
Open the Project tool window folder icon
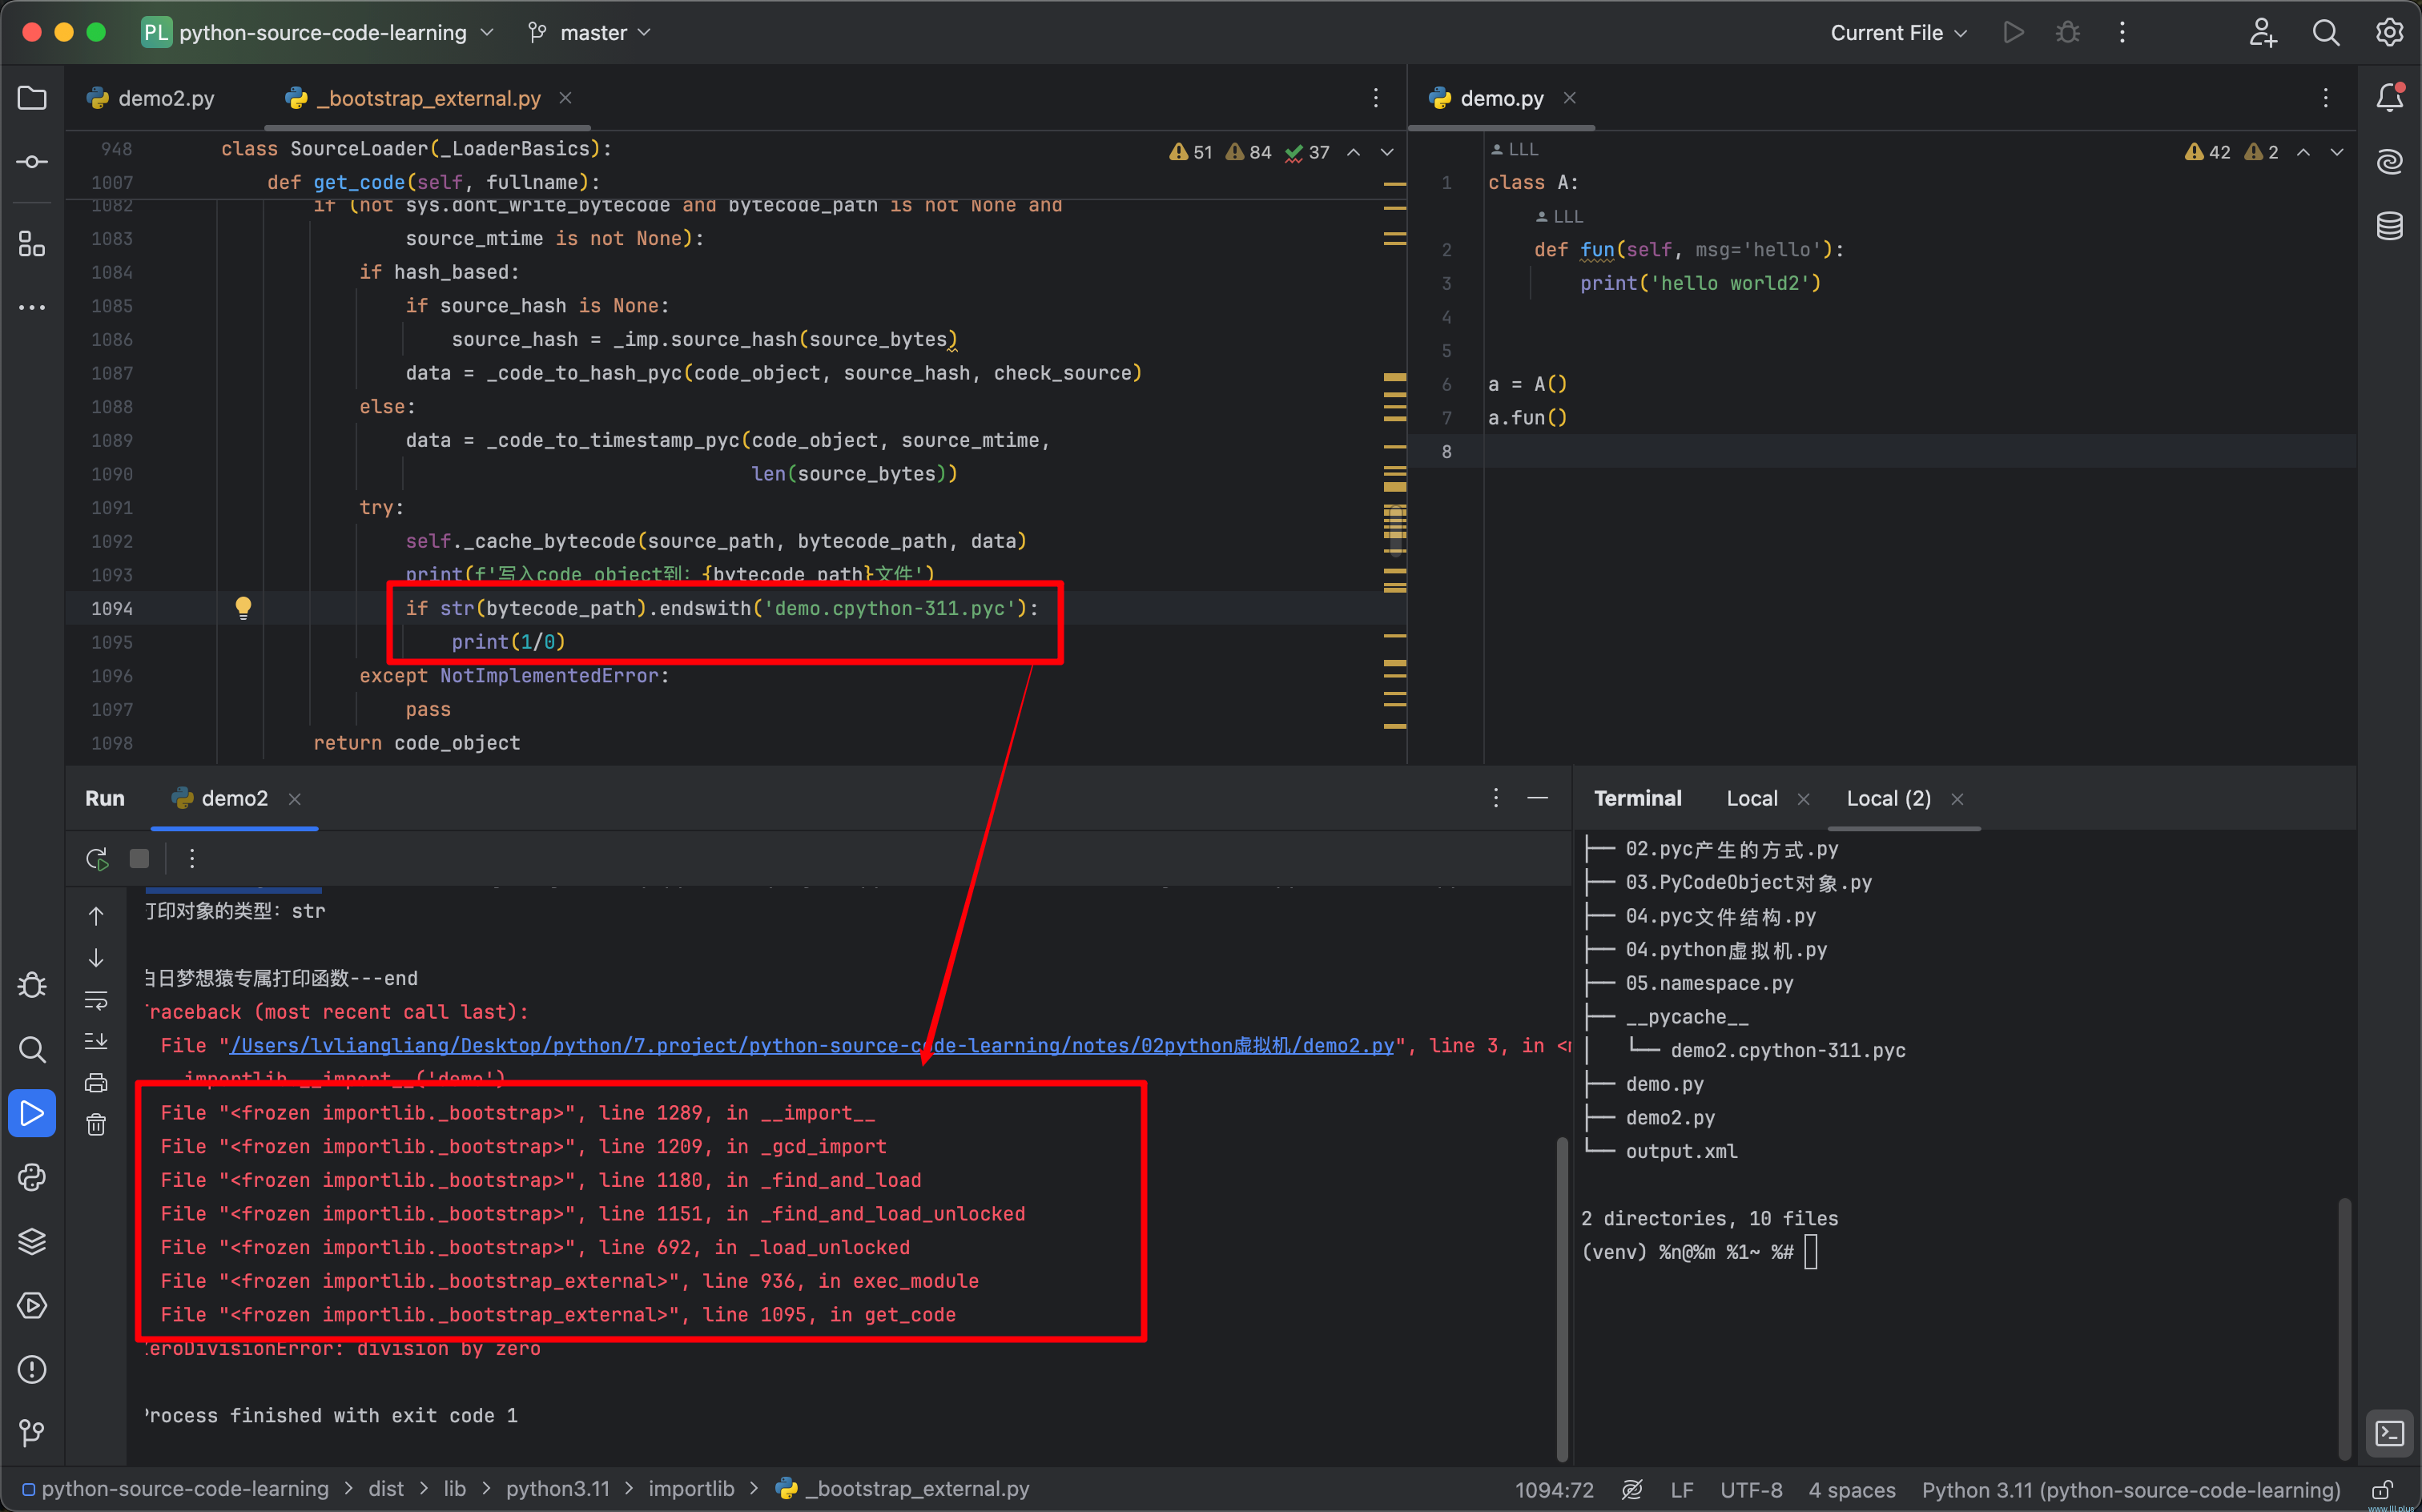(x=32, y=98)
